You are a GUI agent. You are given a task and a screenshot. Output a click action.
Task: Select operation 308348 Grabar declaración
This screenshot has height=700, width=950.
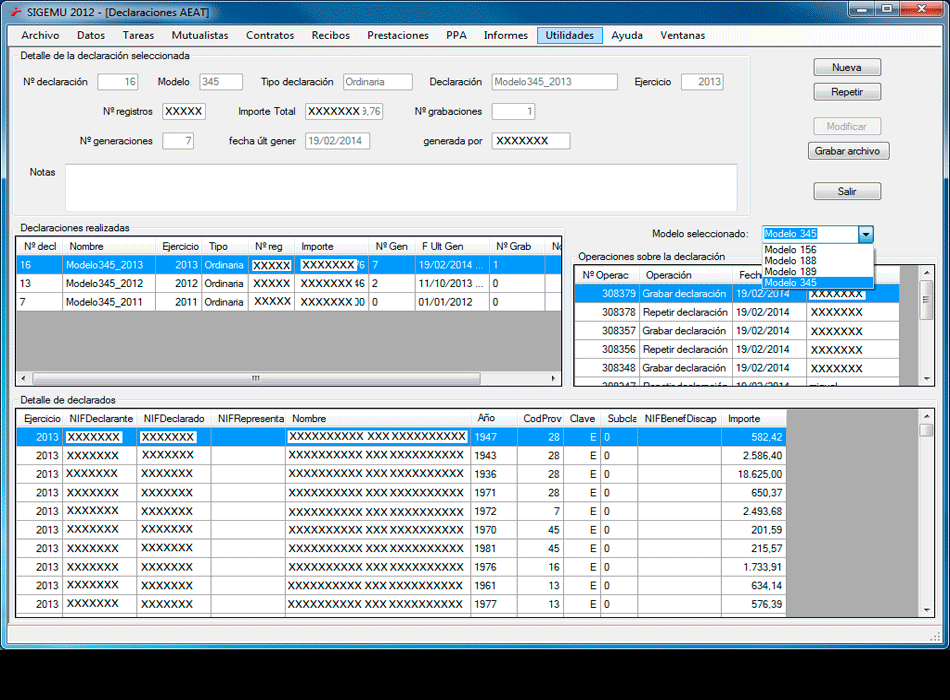737,368
